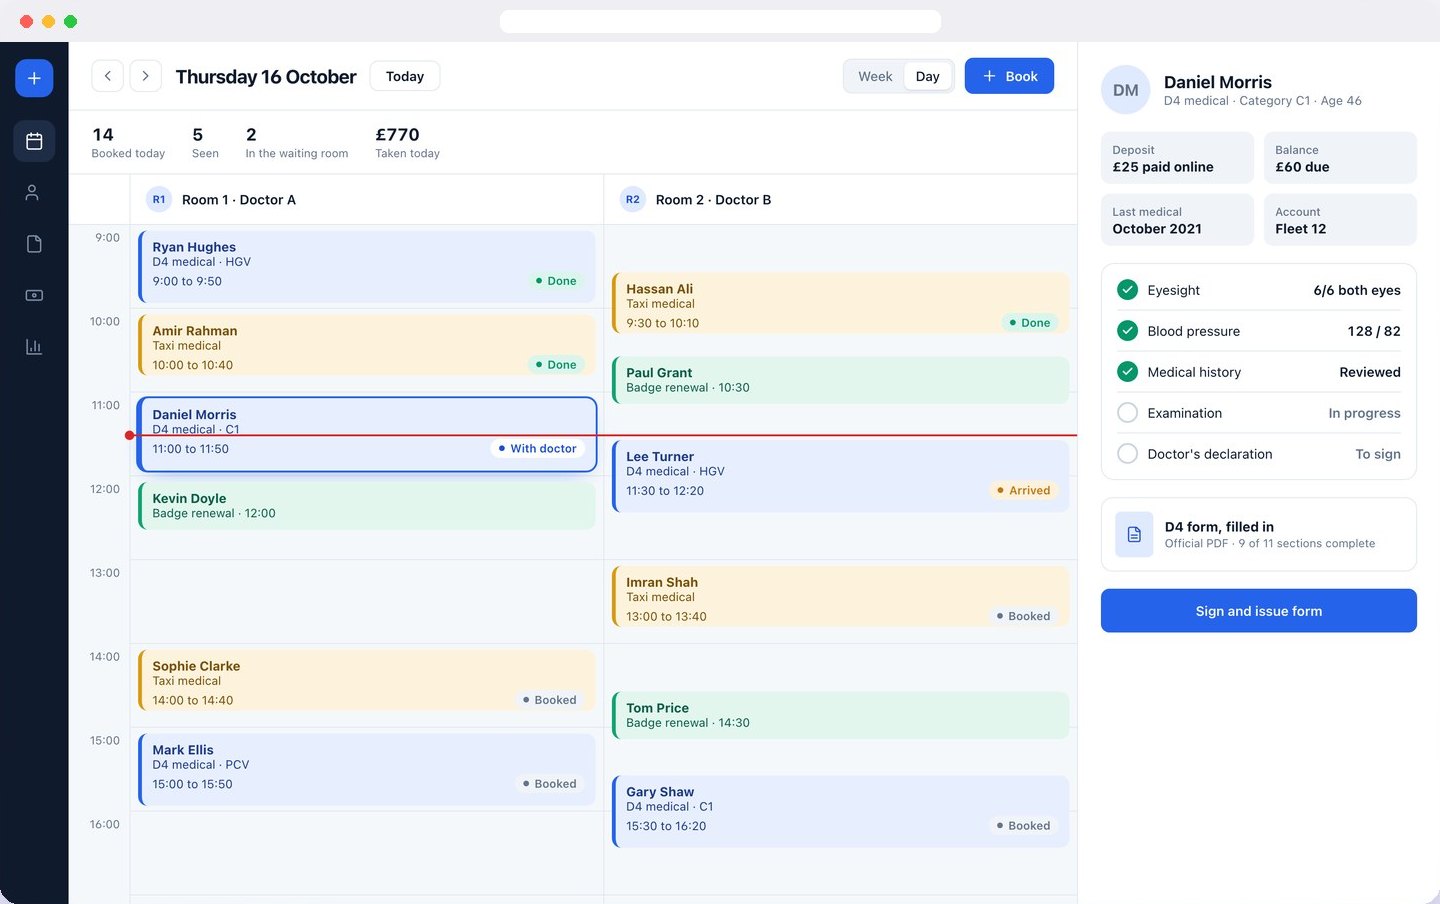
Task: Open the payments cash icon in sidebar
Action: tap(34, 295)
